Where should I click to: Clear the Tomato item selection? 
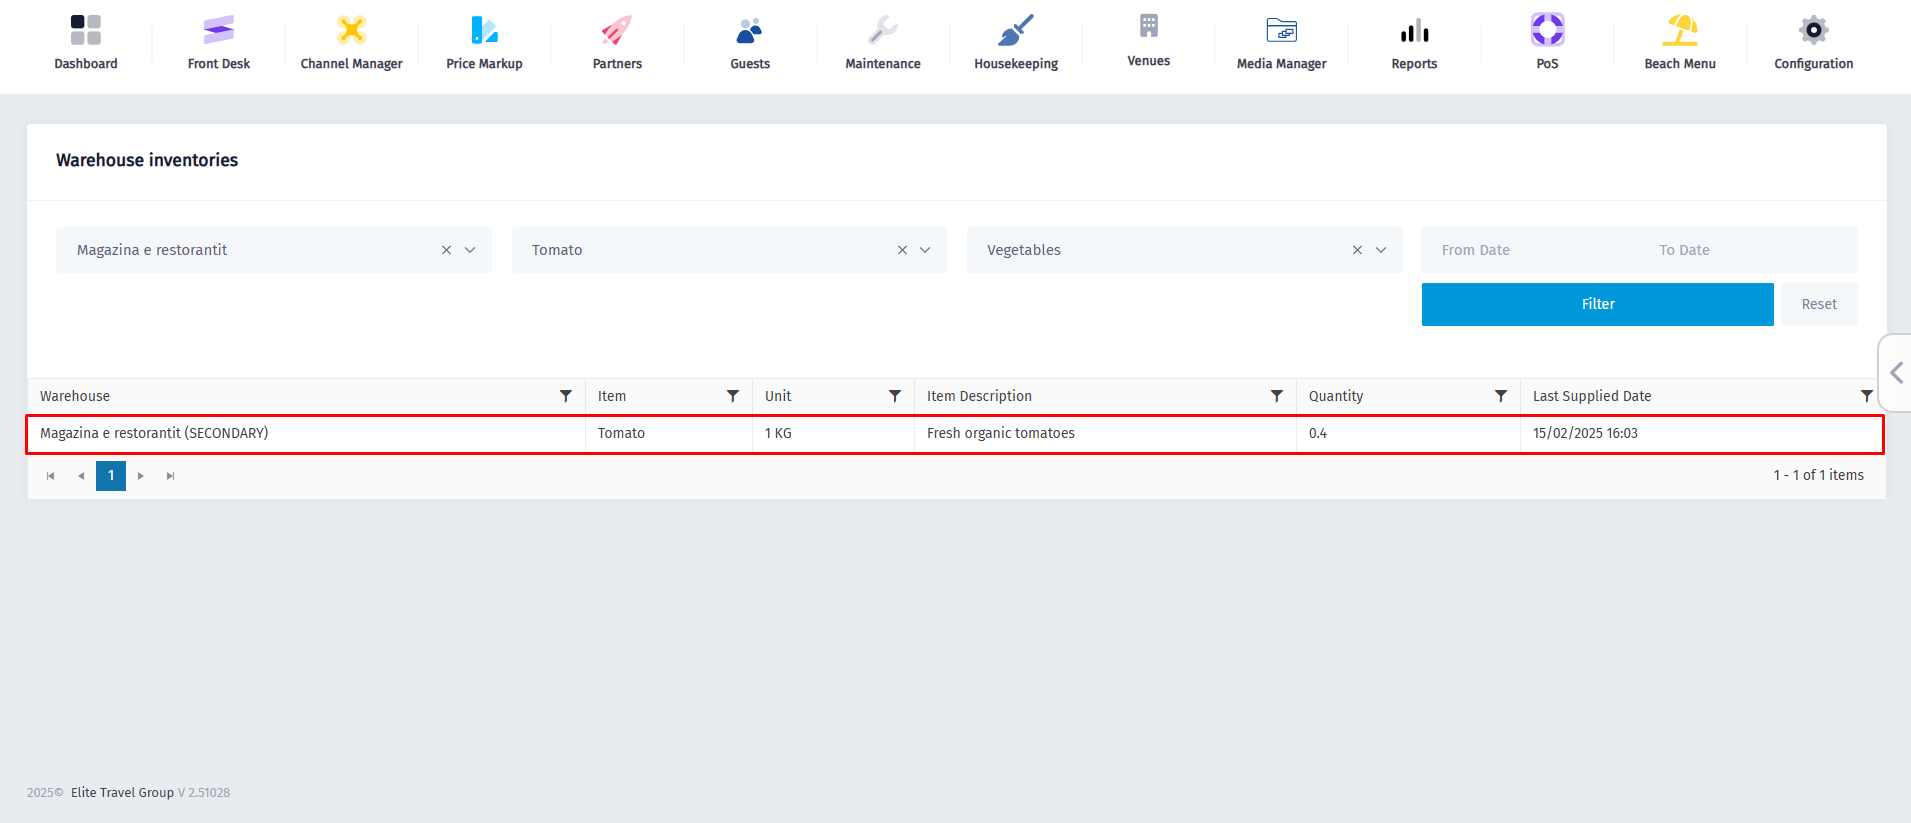(902, 250)
